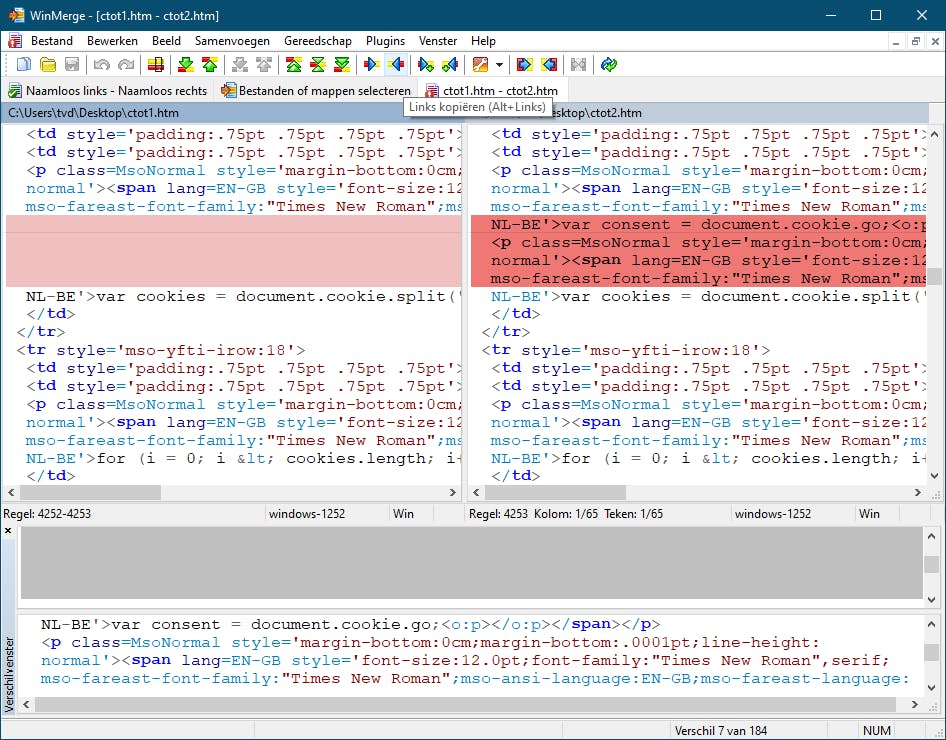Viewport: 946px width, 740px height.
Task: Jump to previous difference icon
Action: coord(209,65)
